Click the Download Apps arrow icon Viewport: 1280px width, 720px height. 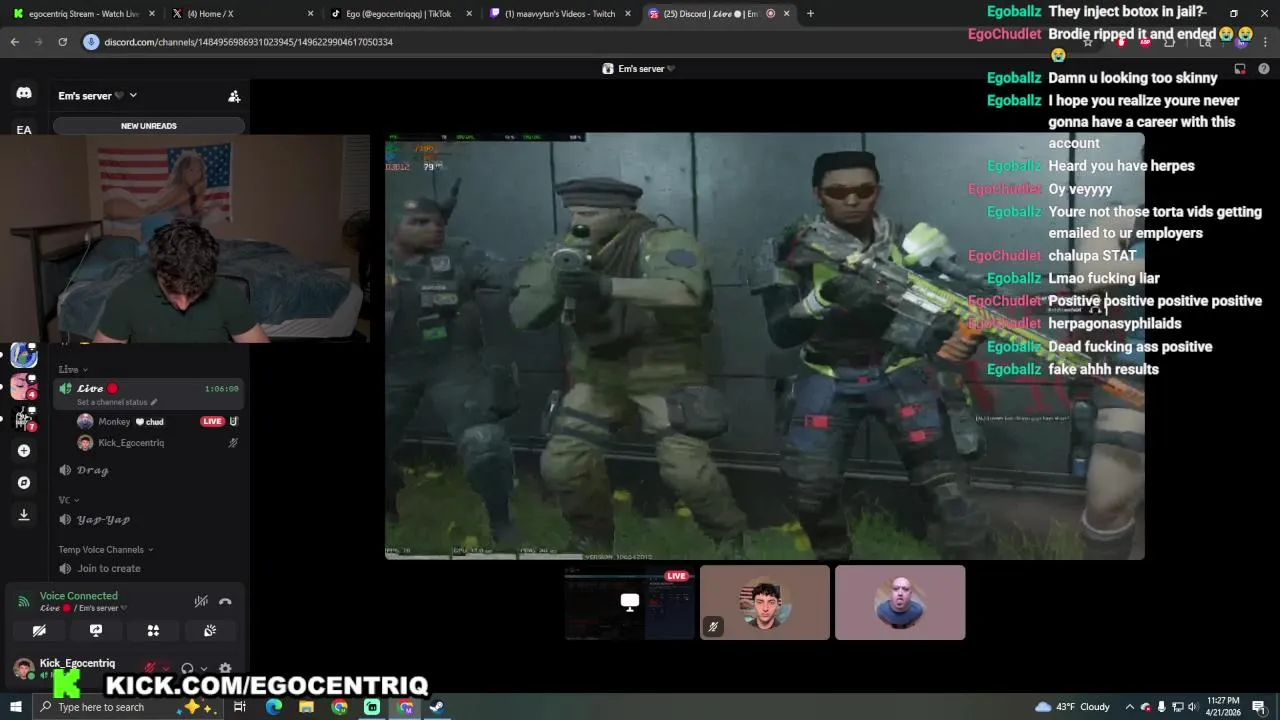pos(24,515)
